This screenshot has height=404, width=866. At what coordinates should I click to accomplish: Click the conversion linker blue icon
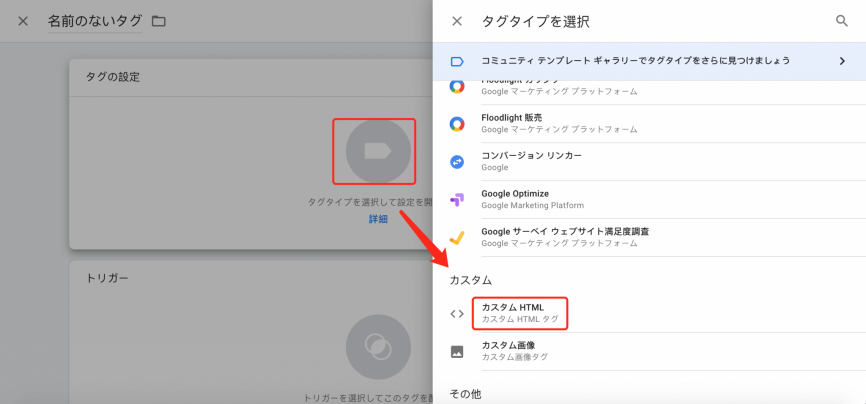(457, 162)
